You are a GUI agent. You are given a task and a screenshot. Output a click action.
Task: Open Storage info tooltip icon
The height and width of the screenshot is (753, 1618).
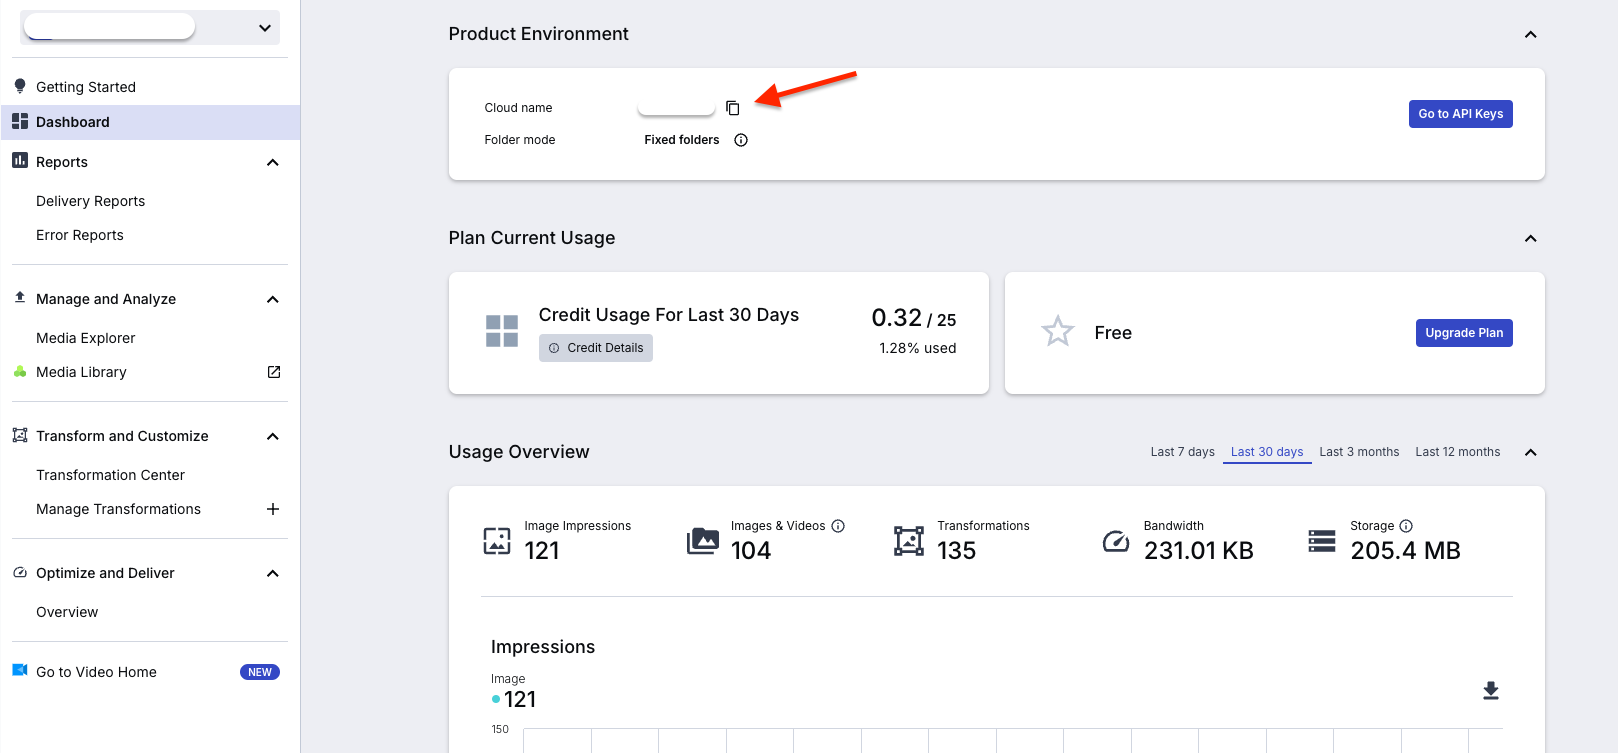pyautogui.click(x=1406, y=526)
